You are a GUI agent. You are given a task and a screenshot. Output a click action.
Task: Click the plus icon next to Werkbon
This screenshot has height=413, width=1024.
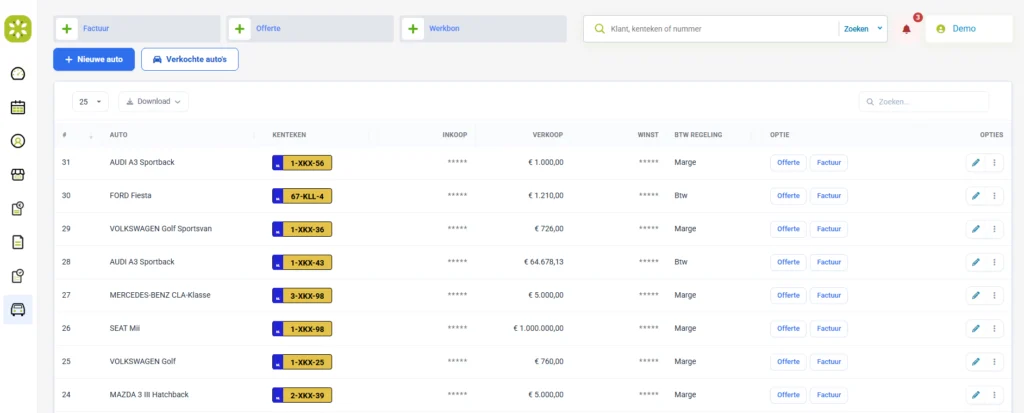click(x=413, y=29)
